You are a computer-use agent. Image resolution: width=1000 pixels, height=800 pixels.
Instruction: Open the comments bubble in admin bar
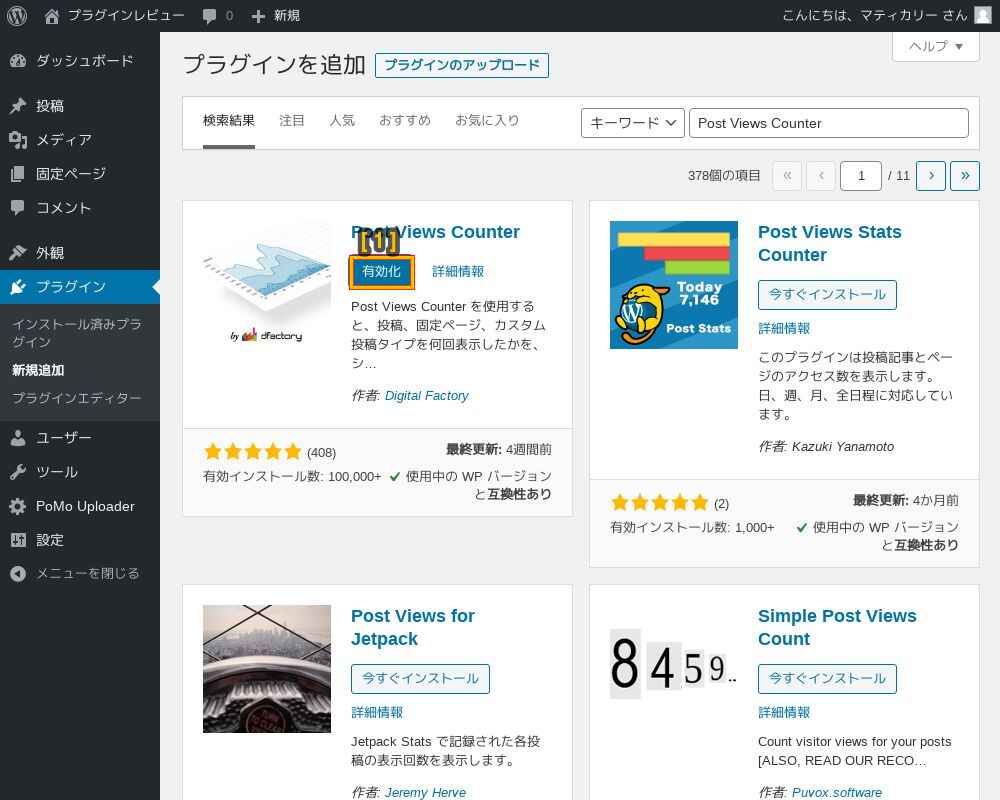point(209,16)
